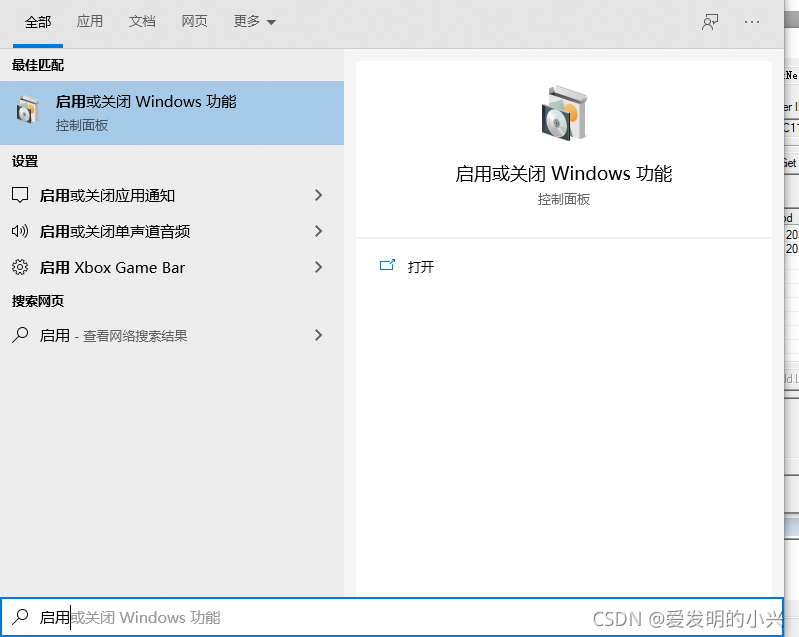Expand arrow for 启用或关闭应用通知
799x637 pixels.
point(318,195)
